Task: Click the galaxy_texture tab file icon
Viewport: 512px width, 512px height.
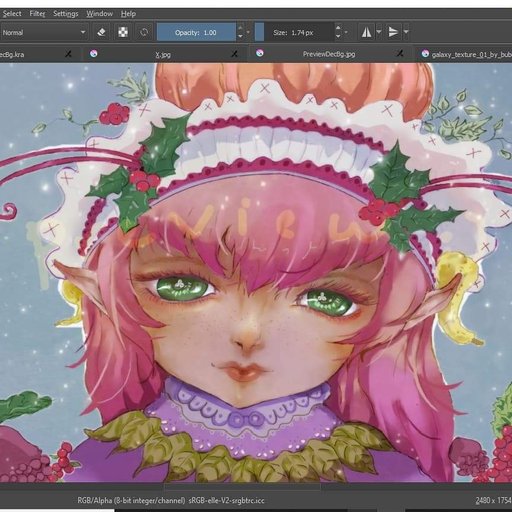Action: pyautogui.click(x=425, y=53)
